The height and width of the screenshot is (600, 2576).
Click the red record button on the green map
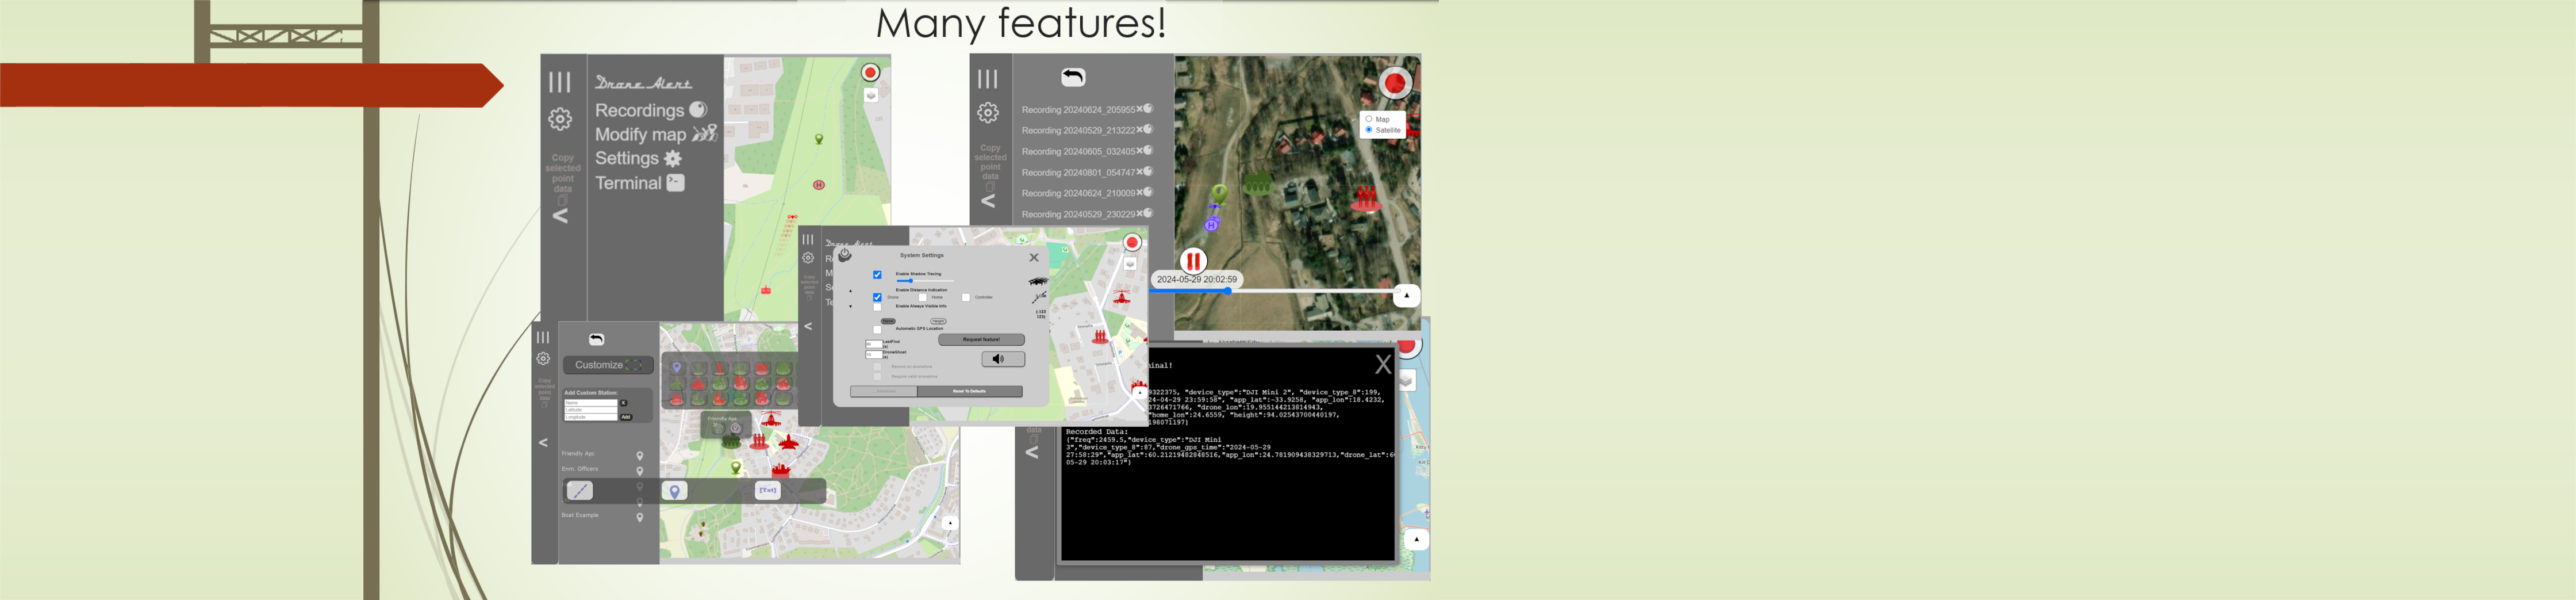pos(870,72)
